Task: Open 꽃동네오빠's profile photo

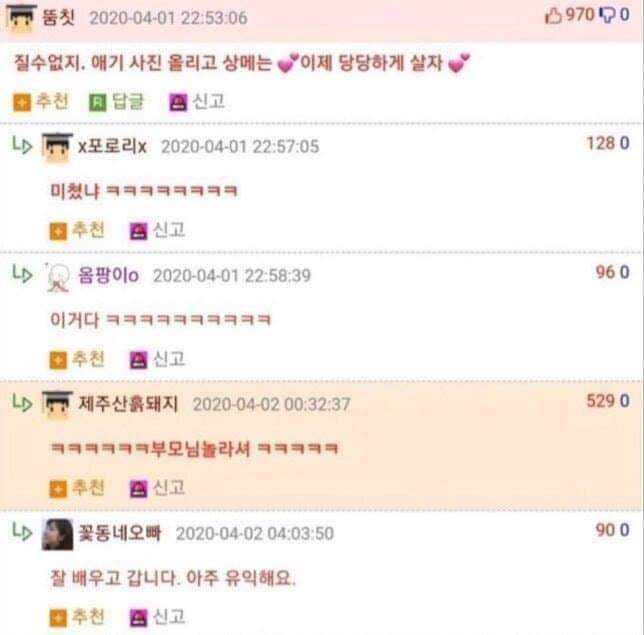Action: pos(58,534)
